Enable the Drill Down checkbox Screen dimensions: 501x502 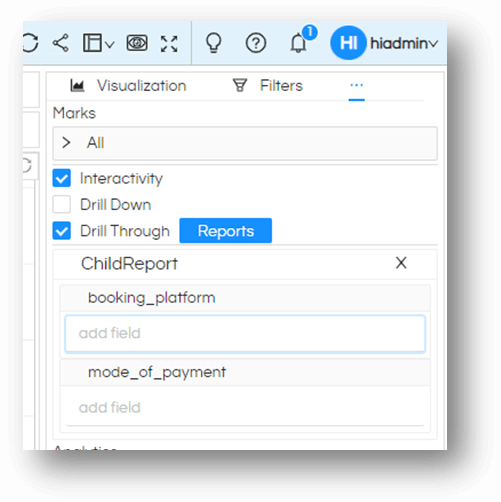pyautogui.click(x=62, y=204)
